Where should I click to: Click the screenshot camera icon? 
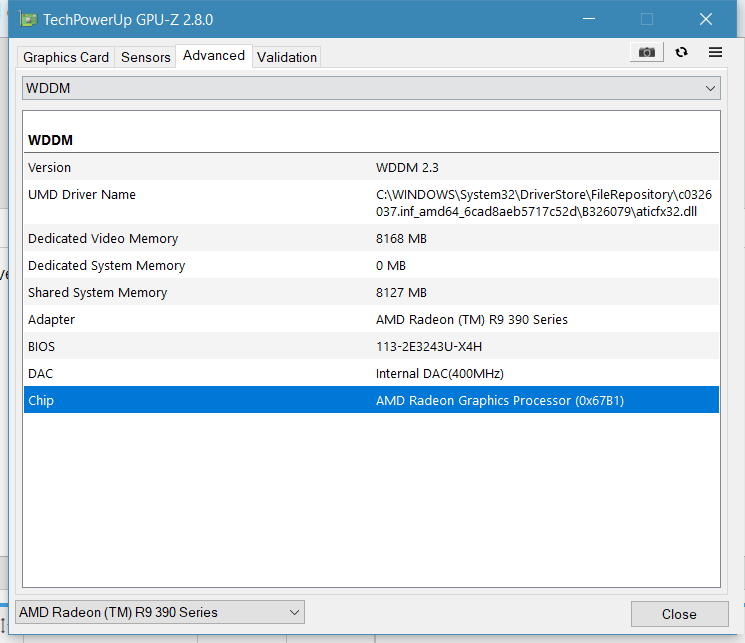pyautogui.click(x=647, y=52)
